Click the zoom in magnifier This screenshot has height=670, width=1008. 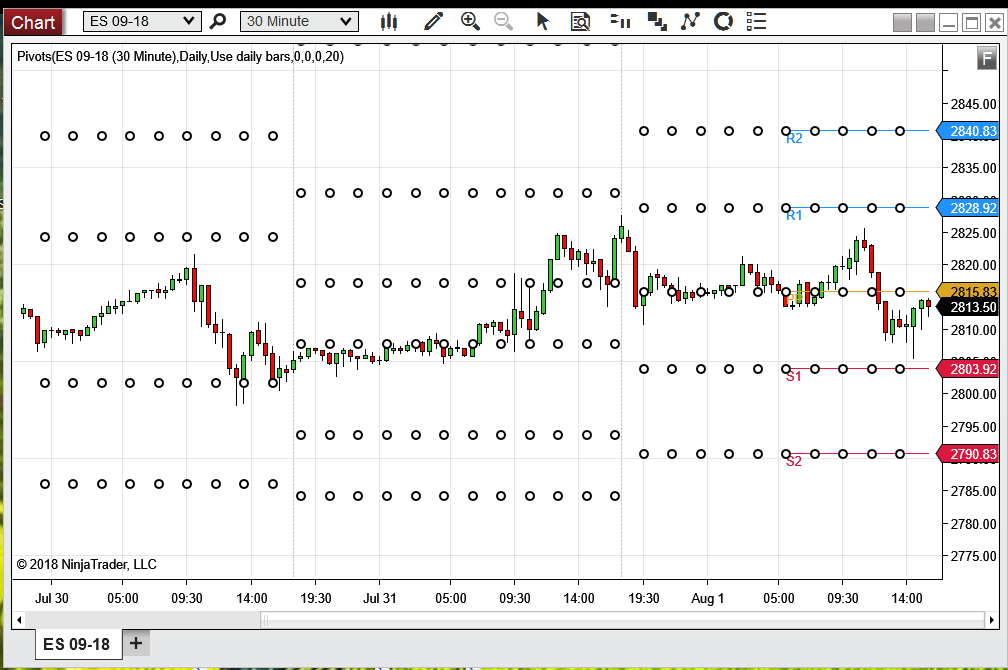(471, 21)
